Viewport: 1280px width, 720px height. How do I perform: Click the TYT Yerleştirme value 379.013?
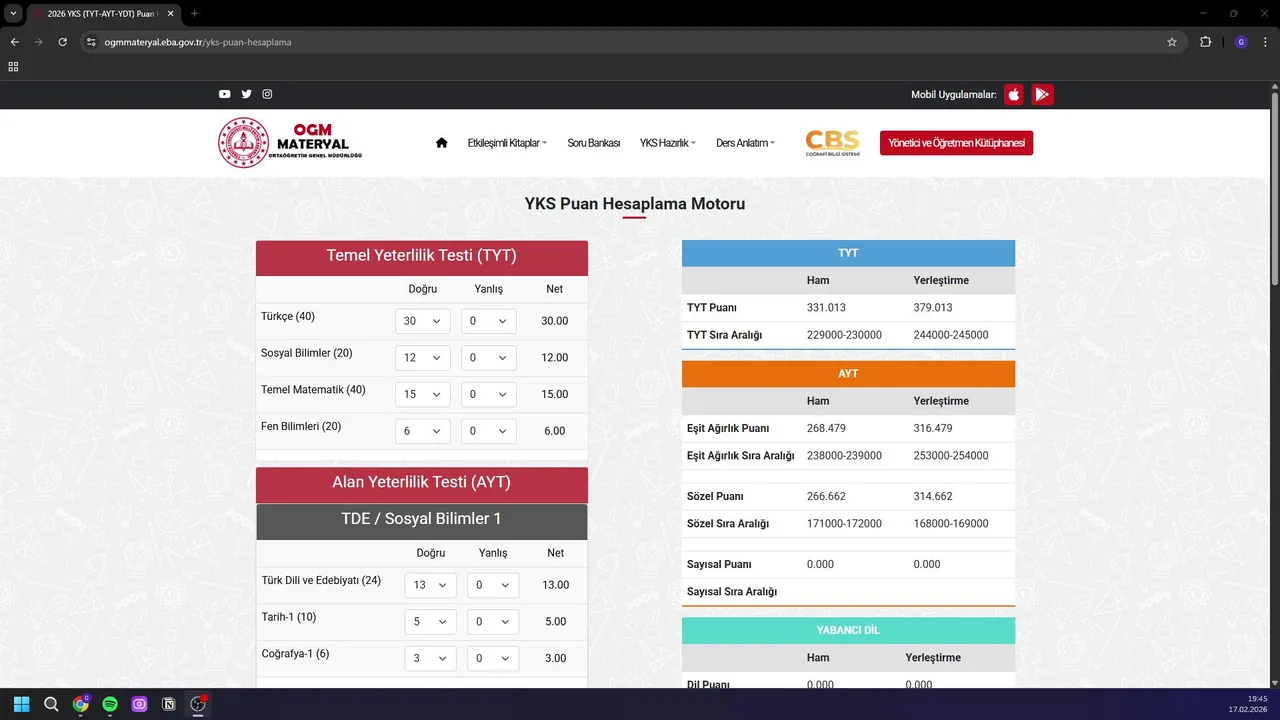click(x=933, y=308)
